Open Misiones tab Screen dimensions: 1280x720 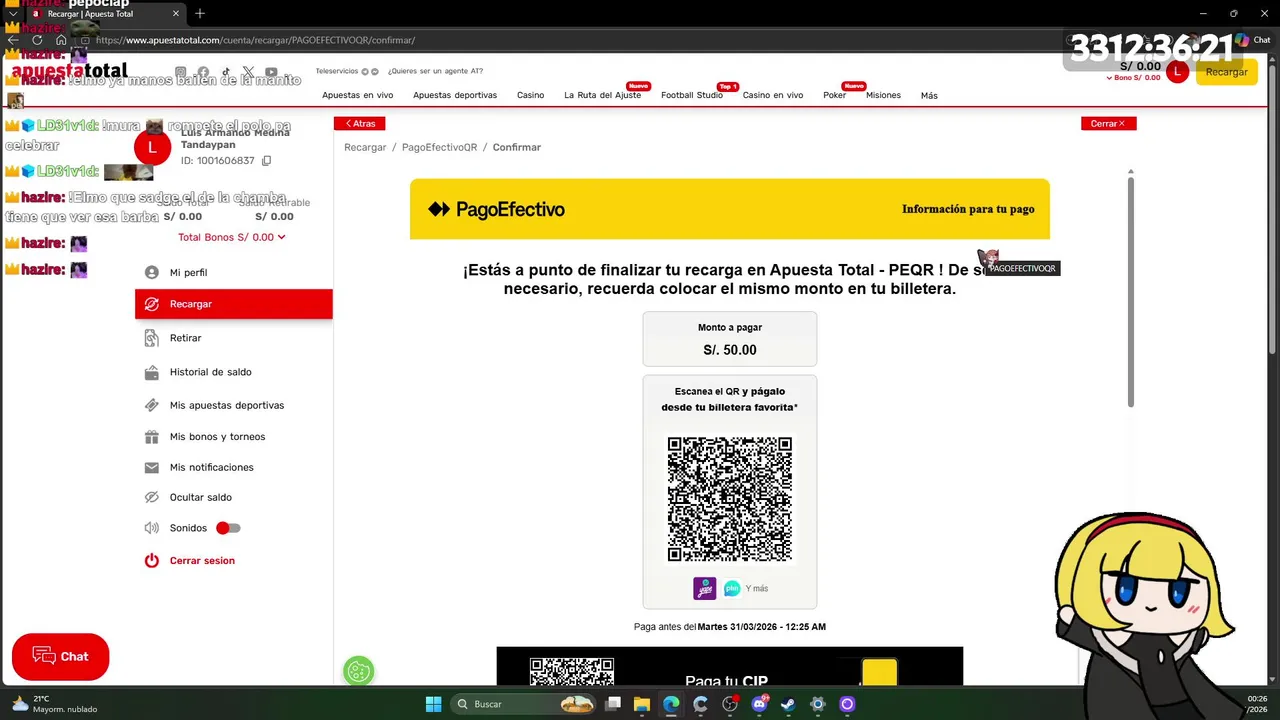(883, 95)
